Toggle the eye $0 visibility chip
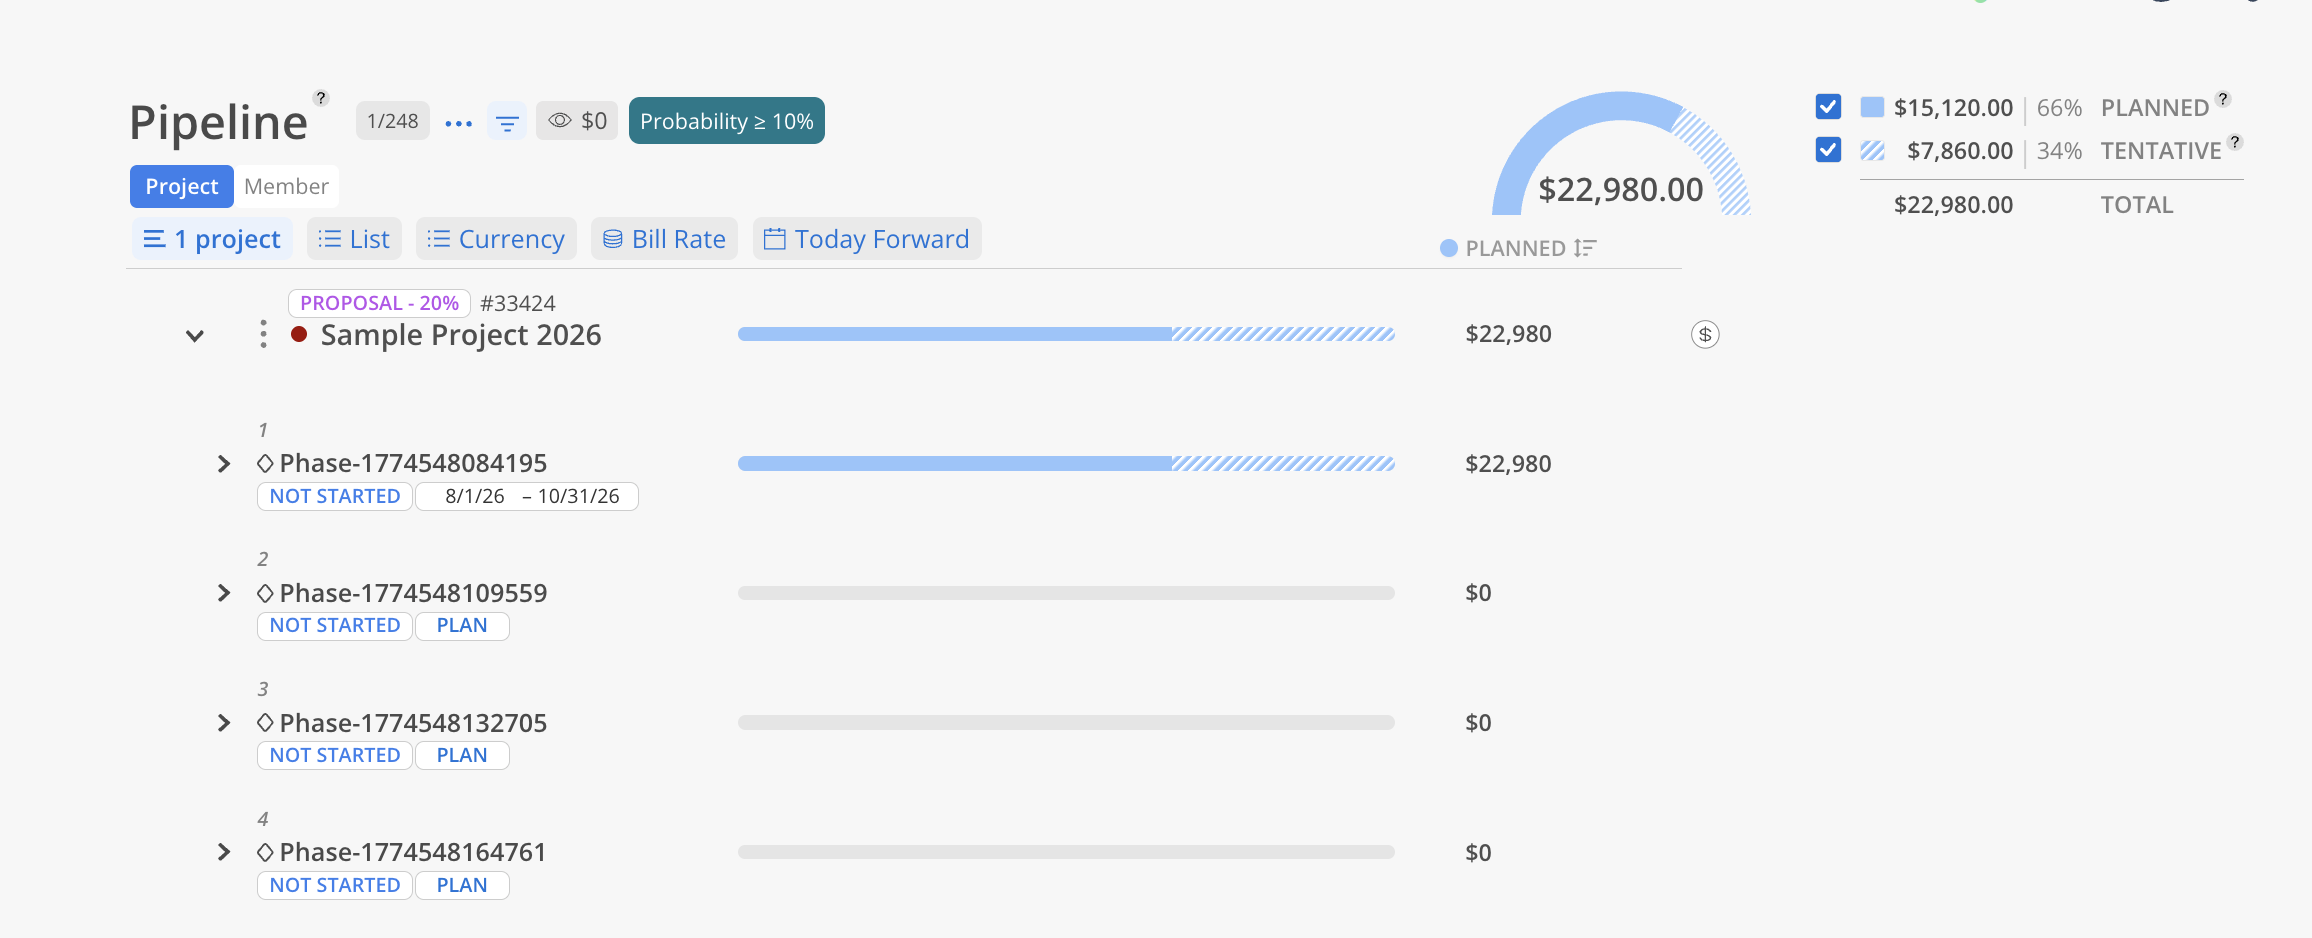The height and width of the screenshot is (938, 2312). (577, 121)
